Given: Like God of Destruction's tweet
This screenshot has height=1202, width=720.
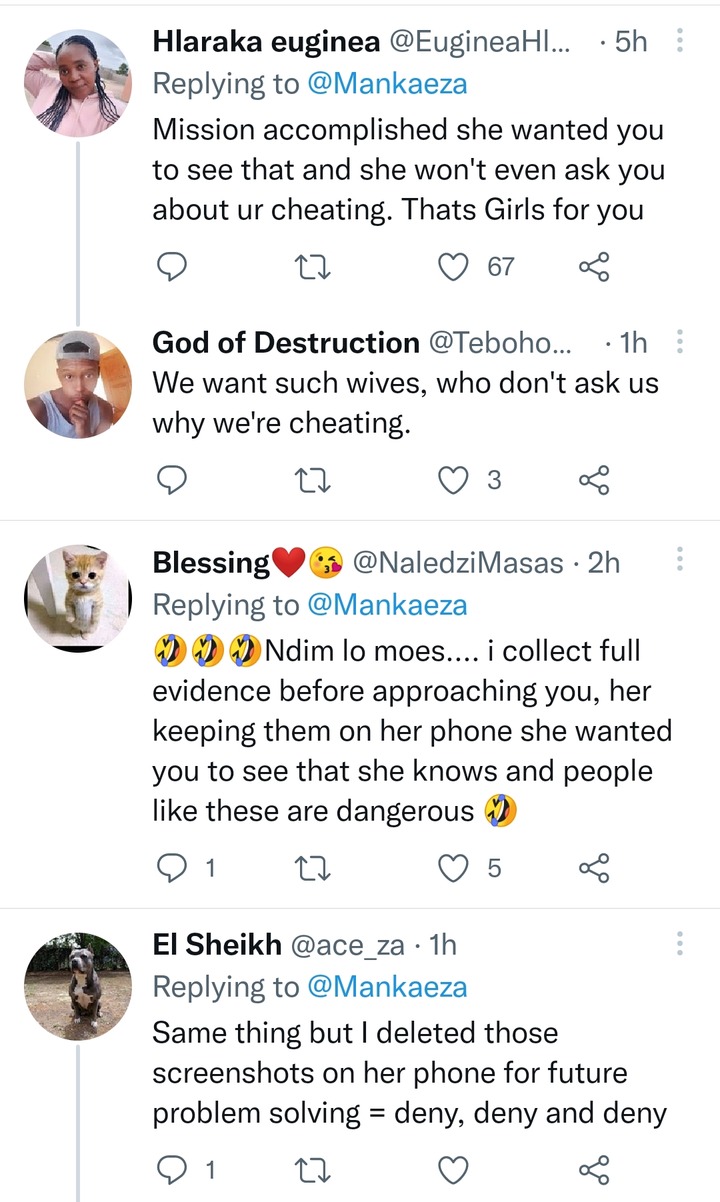Looking at the screenshot, I should tap(457, 480).
